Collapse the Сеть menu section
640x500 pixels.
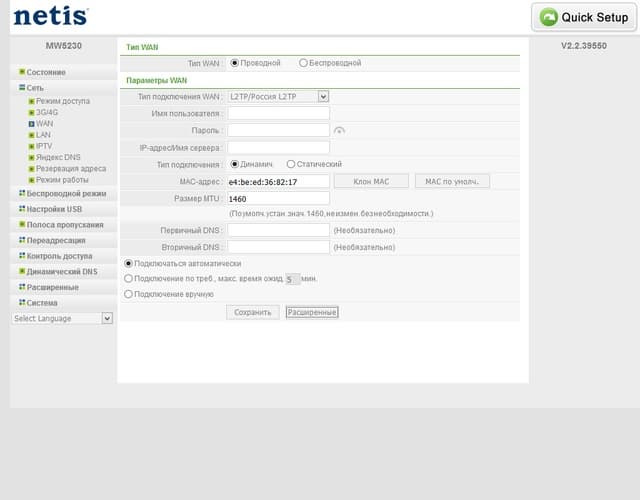[x=35, y=88]
